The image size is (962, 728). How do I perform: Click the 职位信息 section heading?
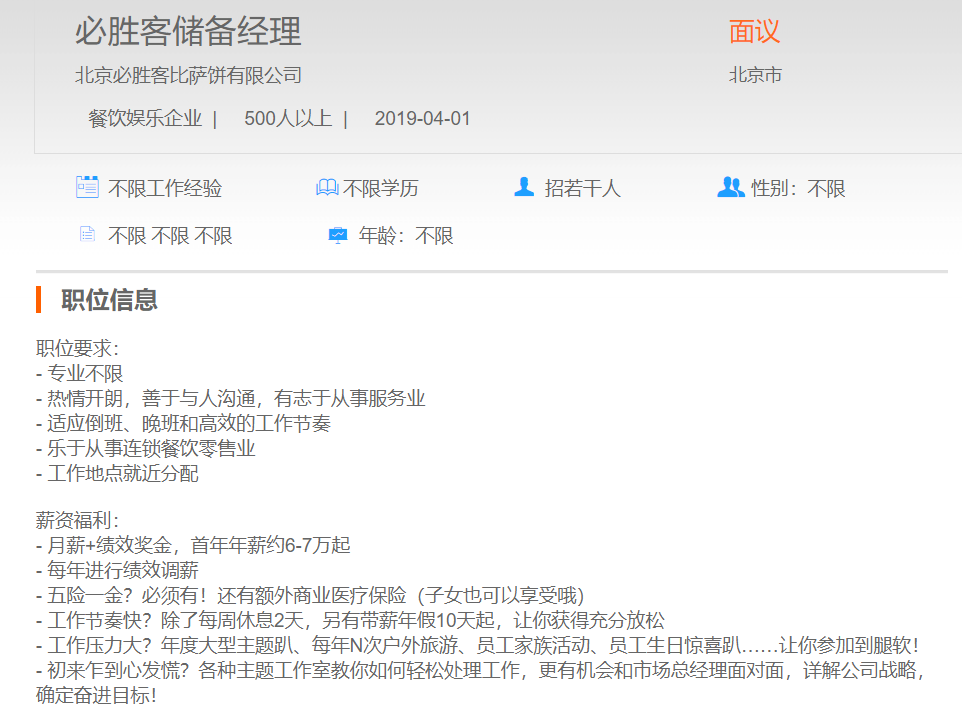109,300
